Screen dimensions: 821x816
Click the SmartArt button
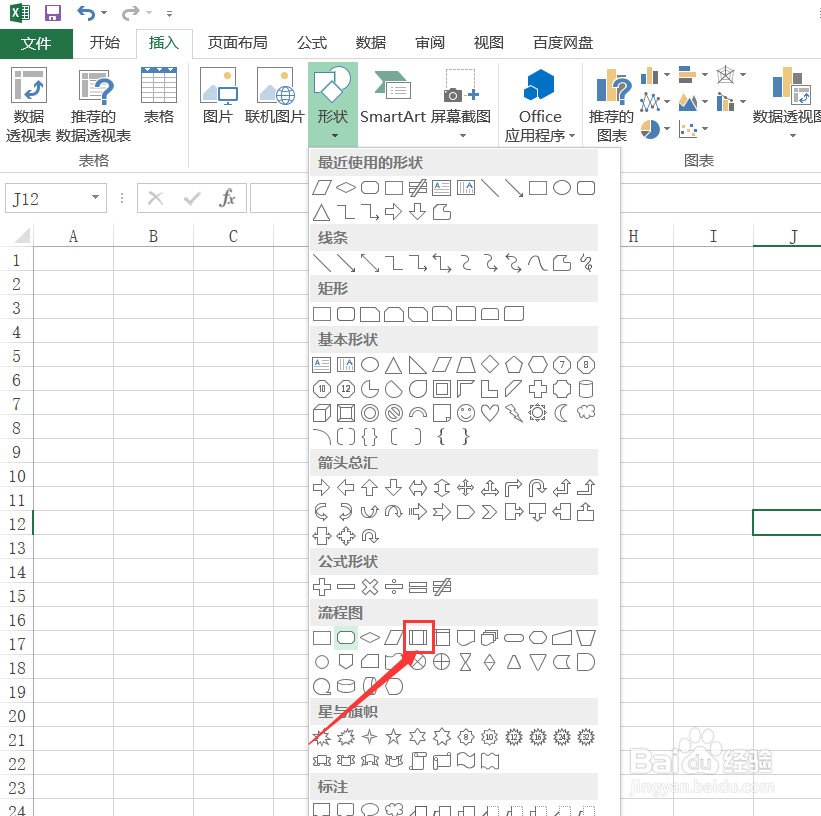393,96
